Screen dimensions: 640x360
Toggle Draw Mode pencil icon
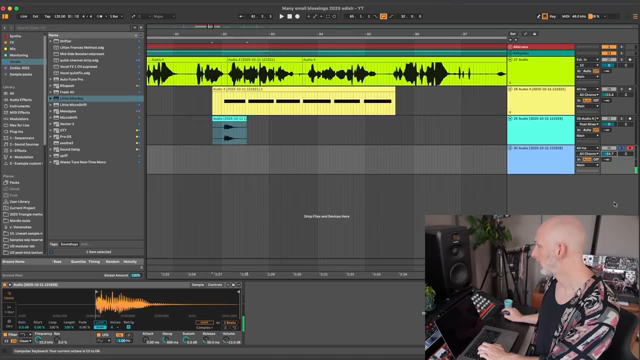[538, 16]
